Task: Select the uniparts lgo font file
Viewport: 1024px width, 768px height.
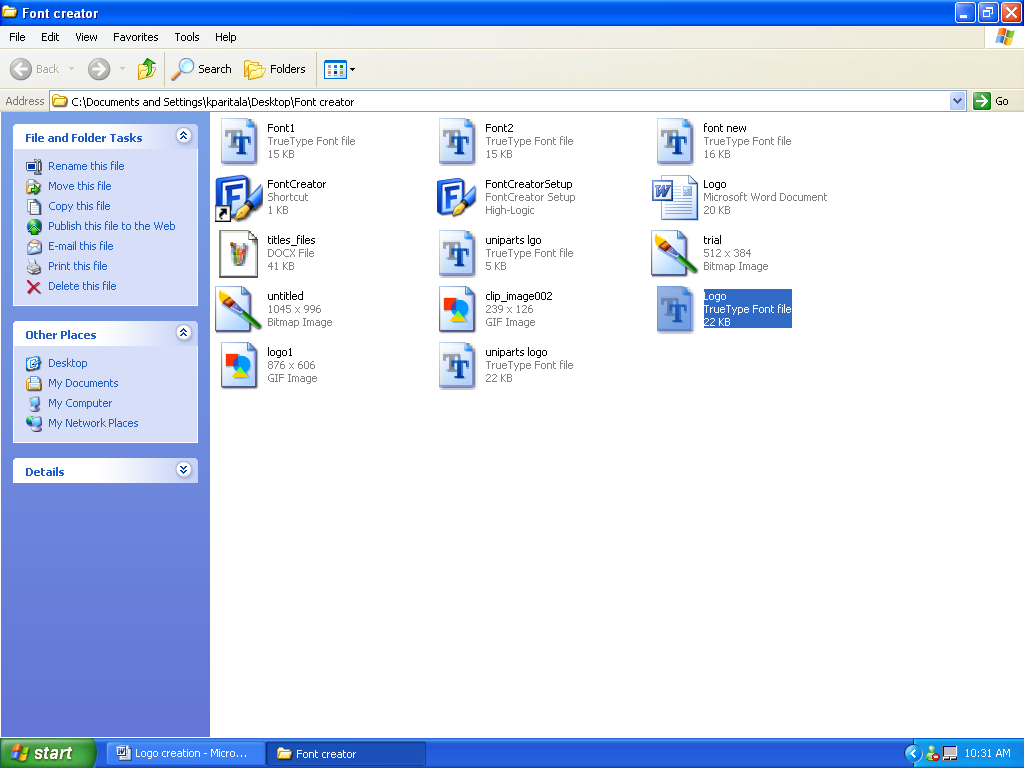Action: (x=457, y=253)
